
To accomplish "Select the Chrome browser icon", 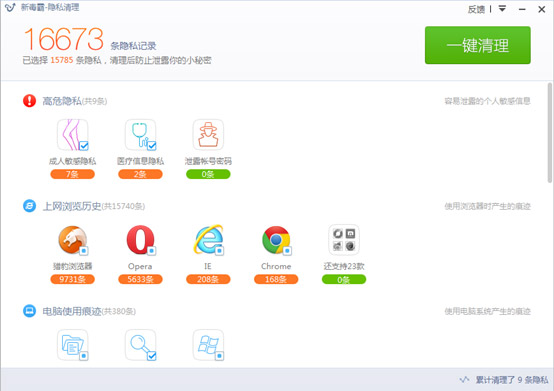I will point(276,240).
